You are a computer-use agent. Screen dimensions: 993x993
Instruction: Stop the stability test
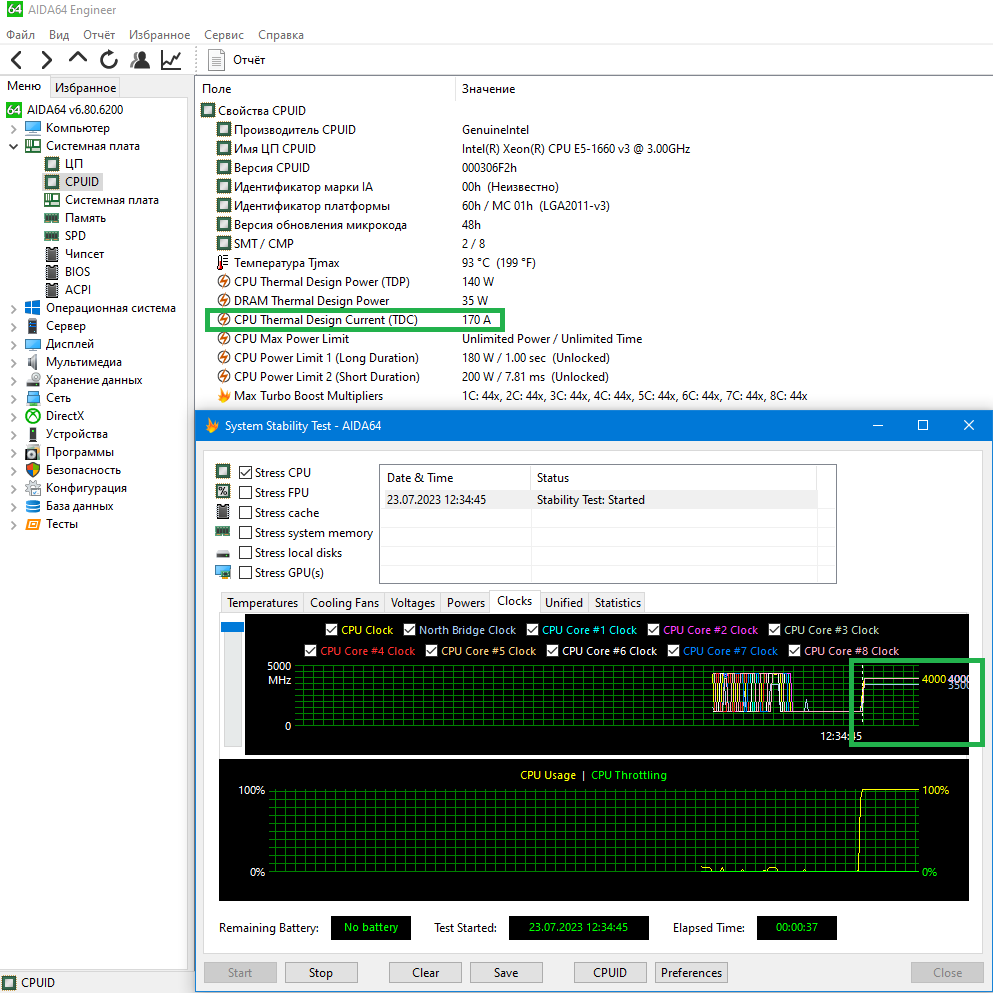(x=320, y=972)
